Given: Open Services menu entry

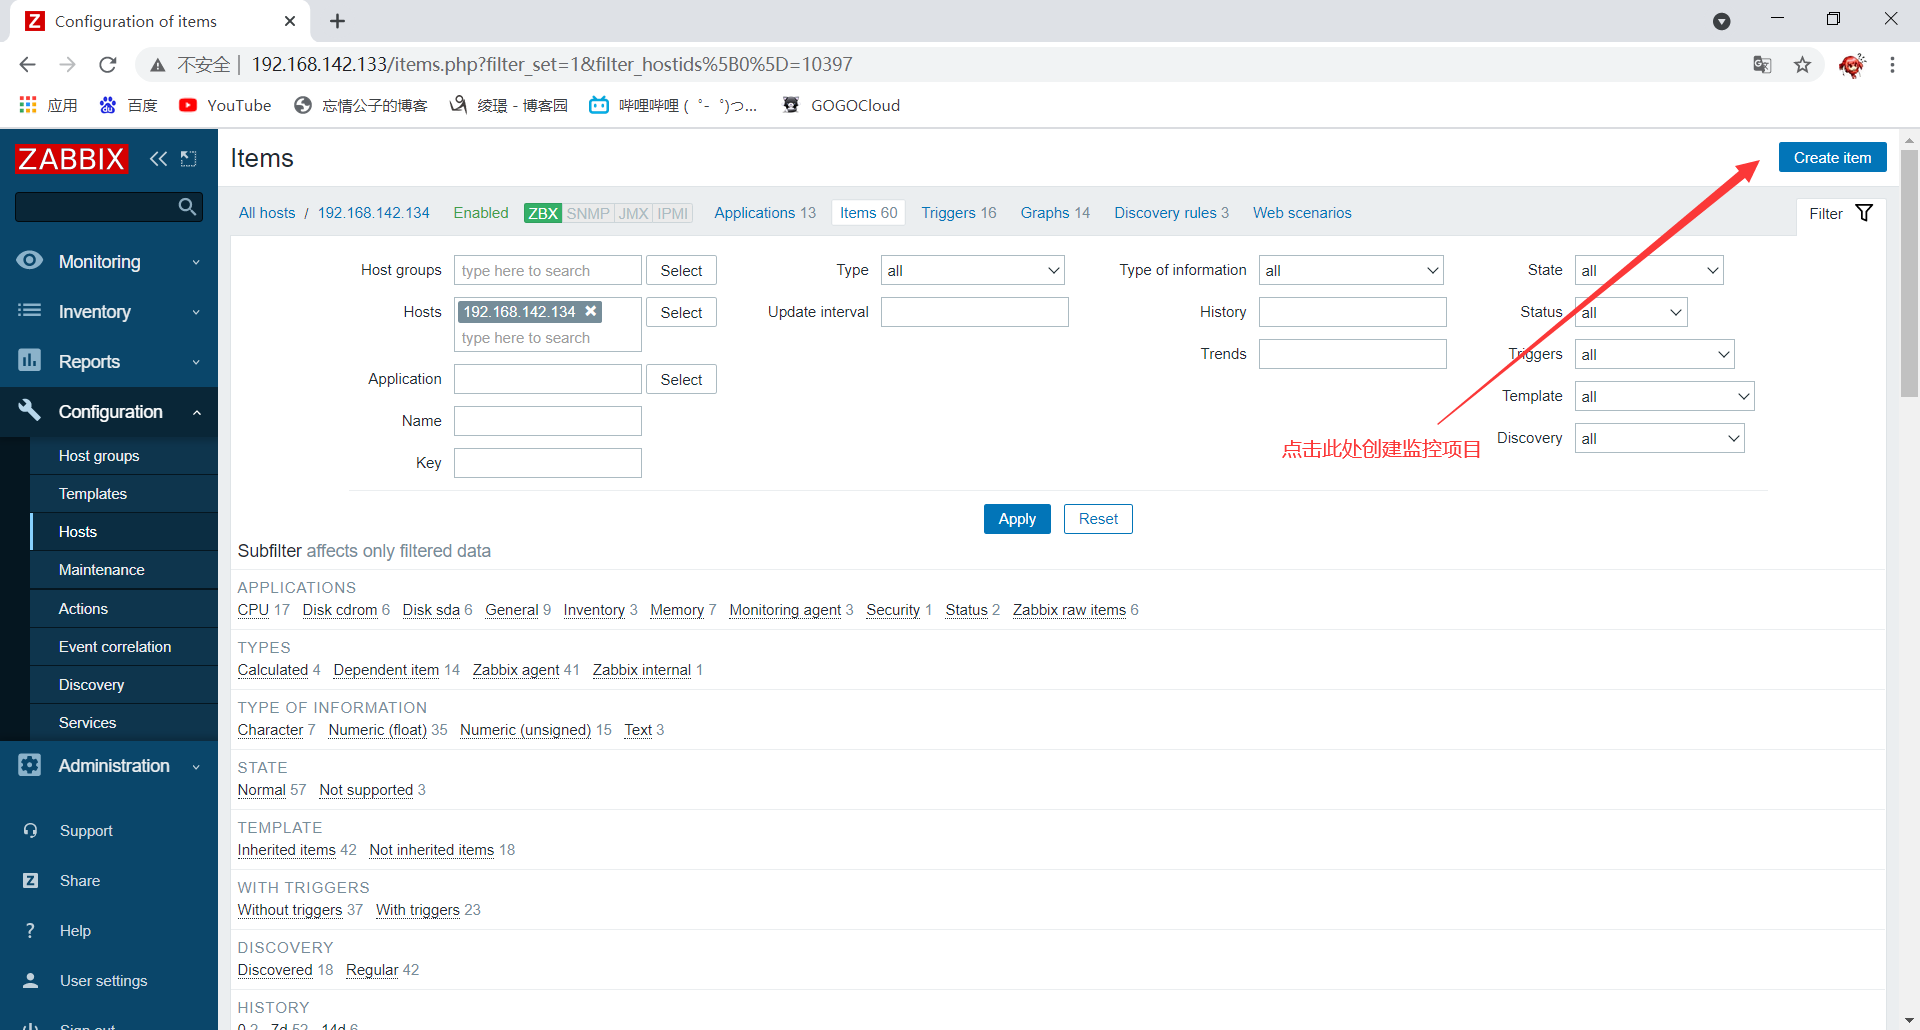Looking at the screenshot, I should pyautogui.click(x=87, y=722).
